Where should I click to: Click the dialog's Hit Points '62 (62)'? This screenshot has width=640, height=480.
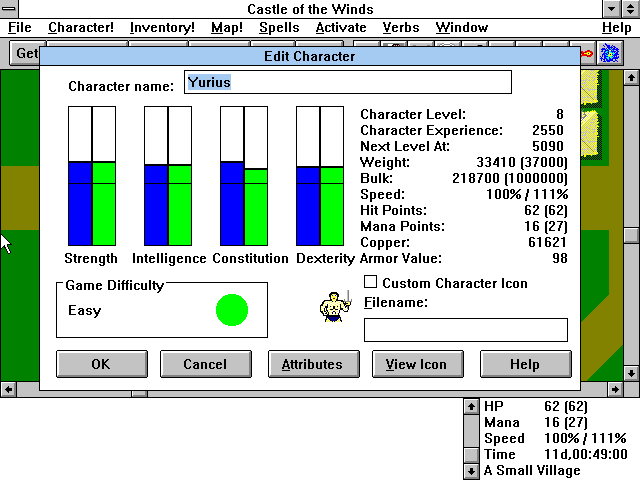[546, 210]
